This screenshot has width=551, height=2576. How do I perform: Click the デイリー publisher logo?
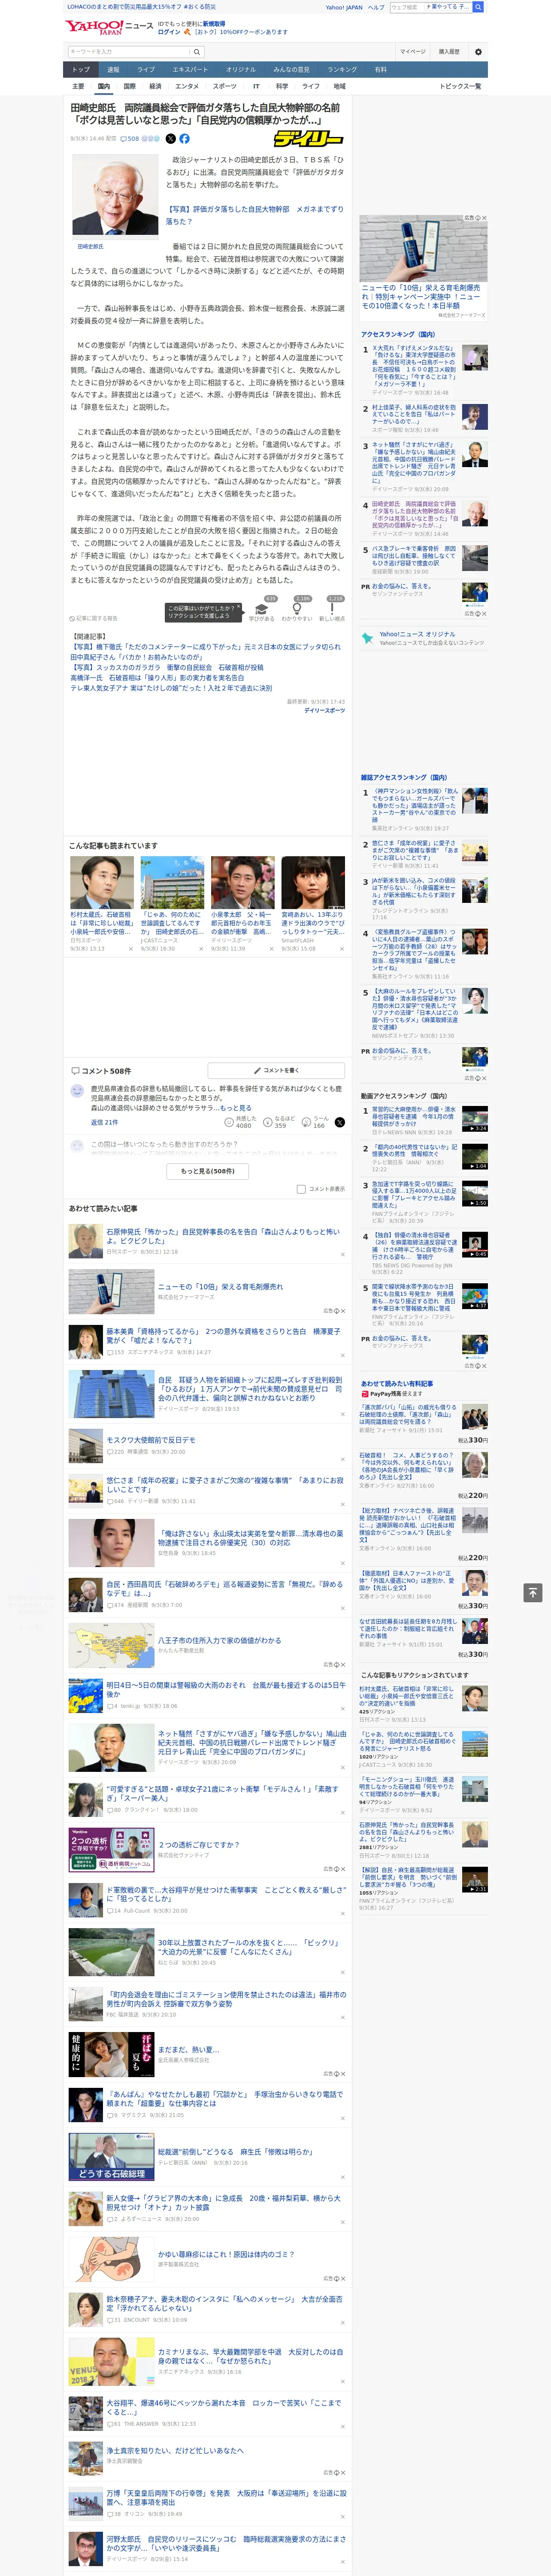pos(309,139)
